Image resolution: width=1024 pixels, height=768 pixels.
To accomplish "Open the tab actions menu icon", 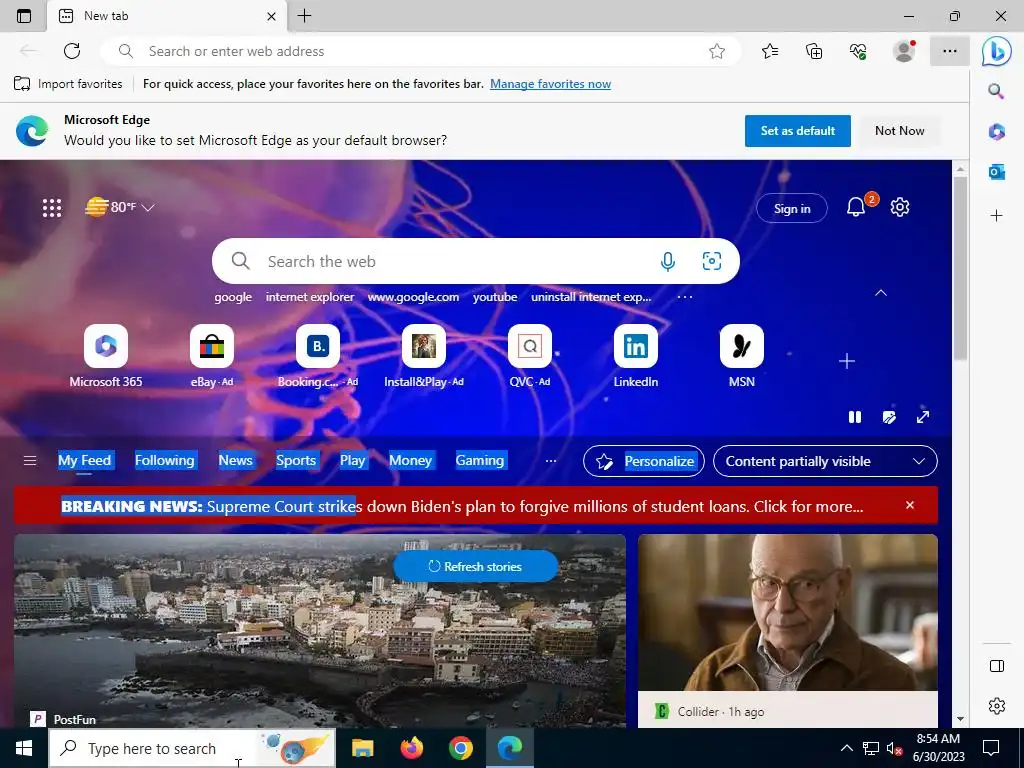I will (24, 16).
